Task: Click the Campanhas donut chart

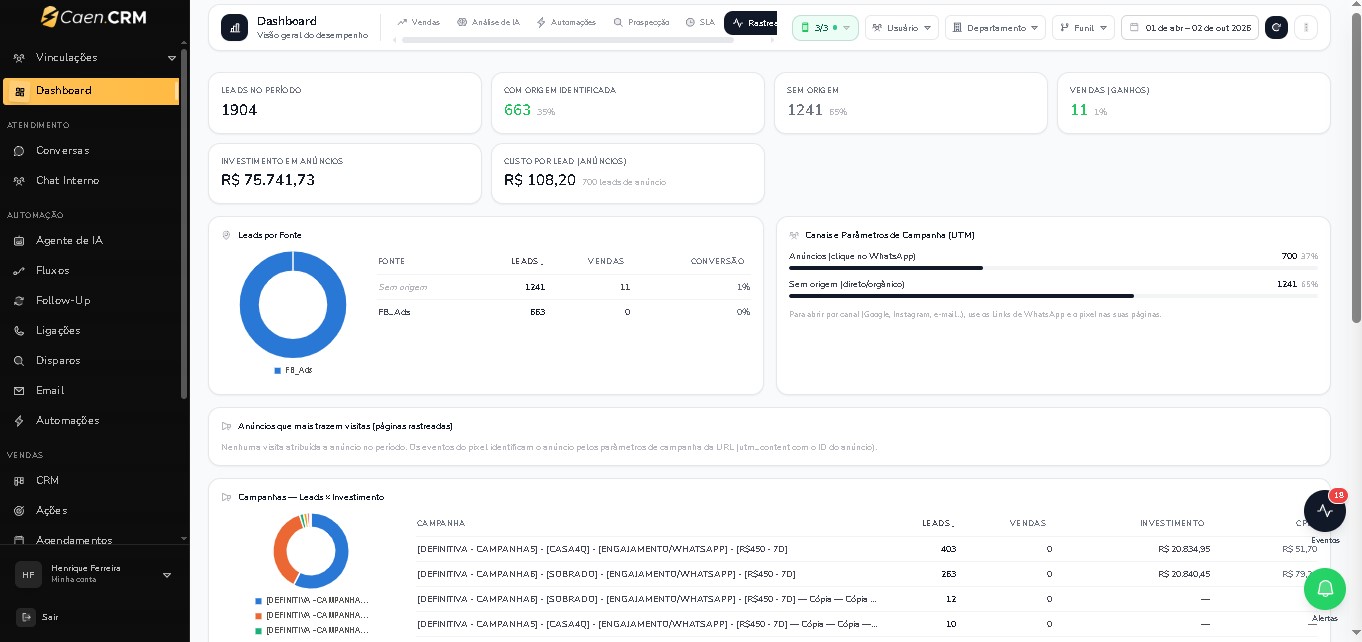Action: (x=311, y=551)
